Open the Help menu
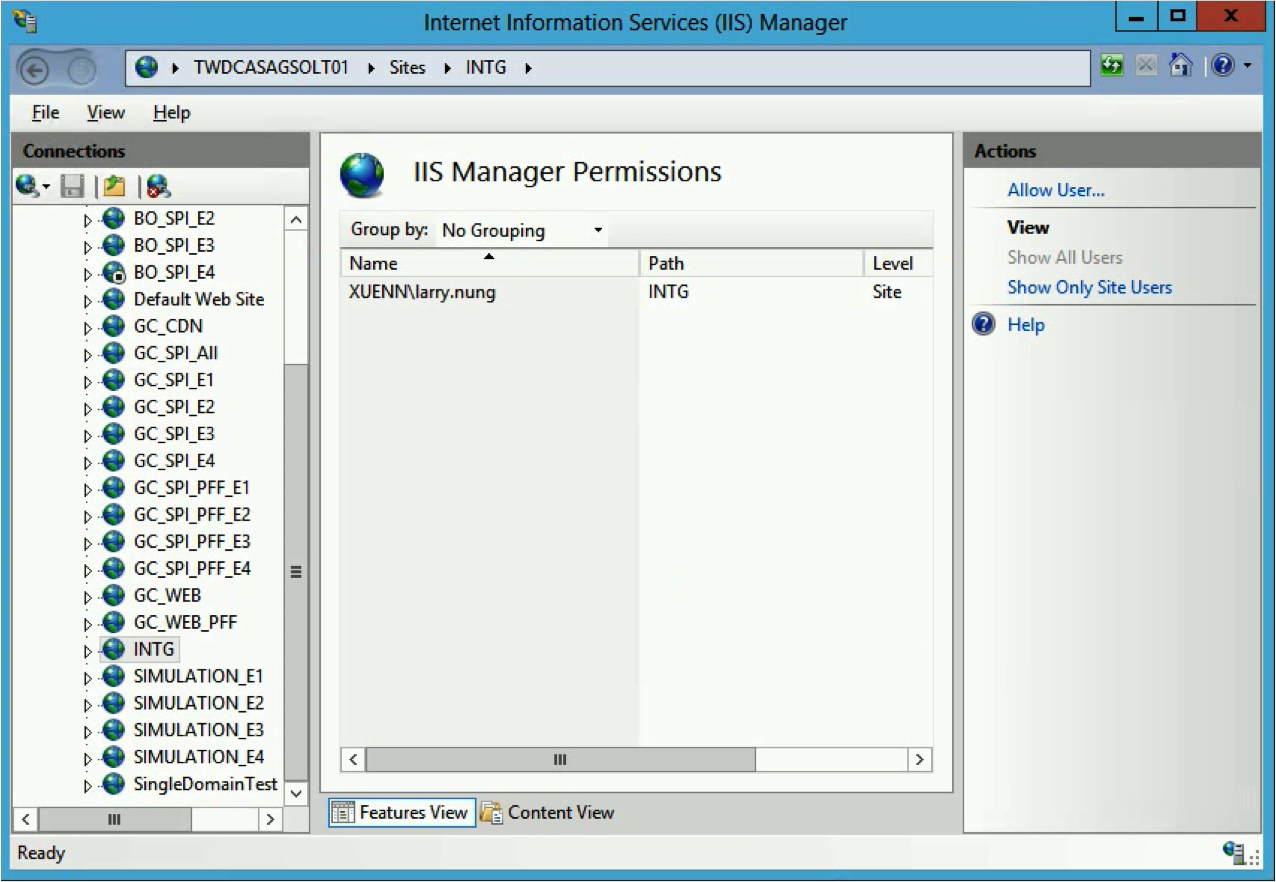This screenshot has width=1276, height=882. point(172,113)
